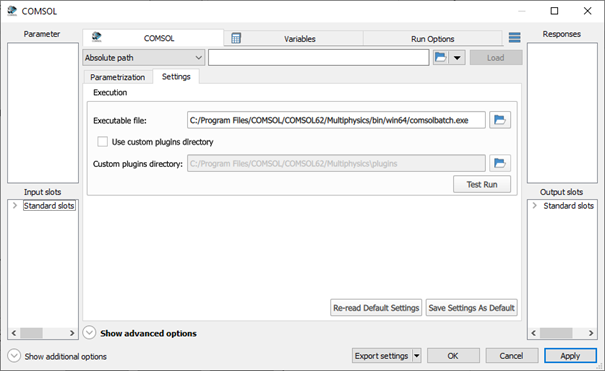Click the Executable file path field

click(x=336, y=120)
